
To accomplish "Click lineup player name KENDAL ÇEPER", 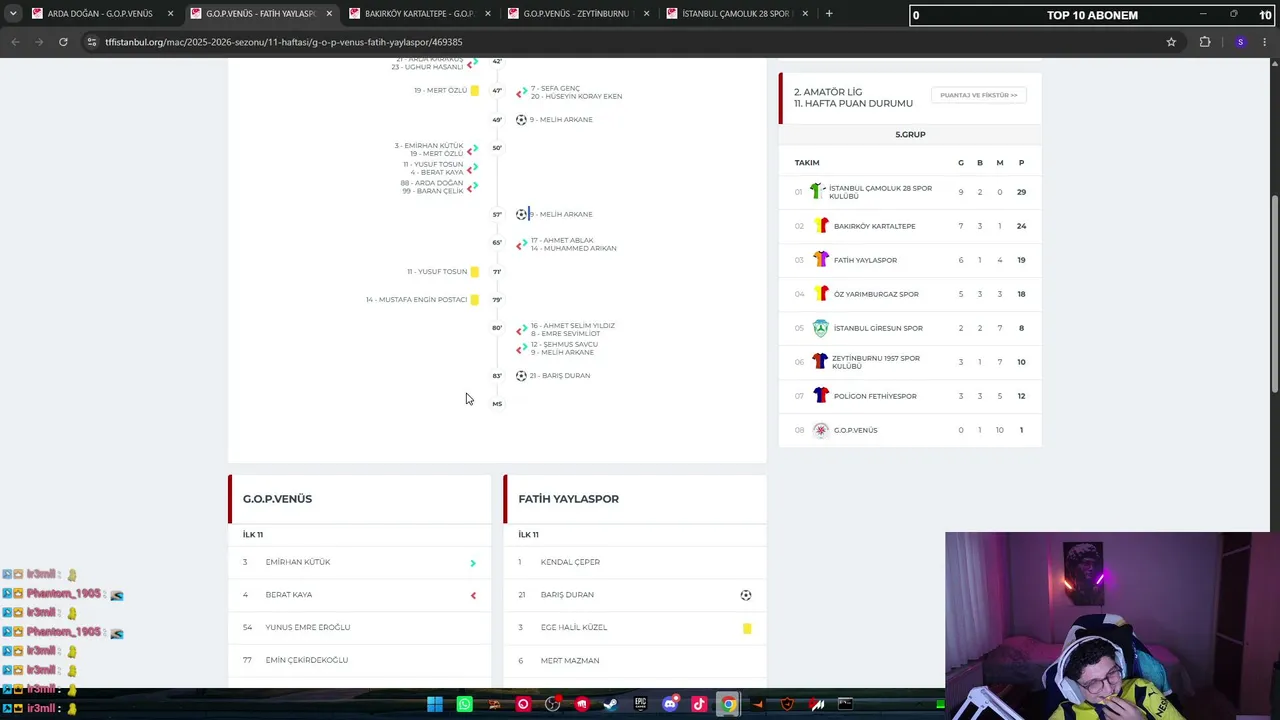I will pyautogui.click(x=570, y=562).
